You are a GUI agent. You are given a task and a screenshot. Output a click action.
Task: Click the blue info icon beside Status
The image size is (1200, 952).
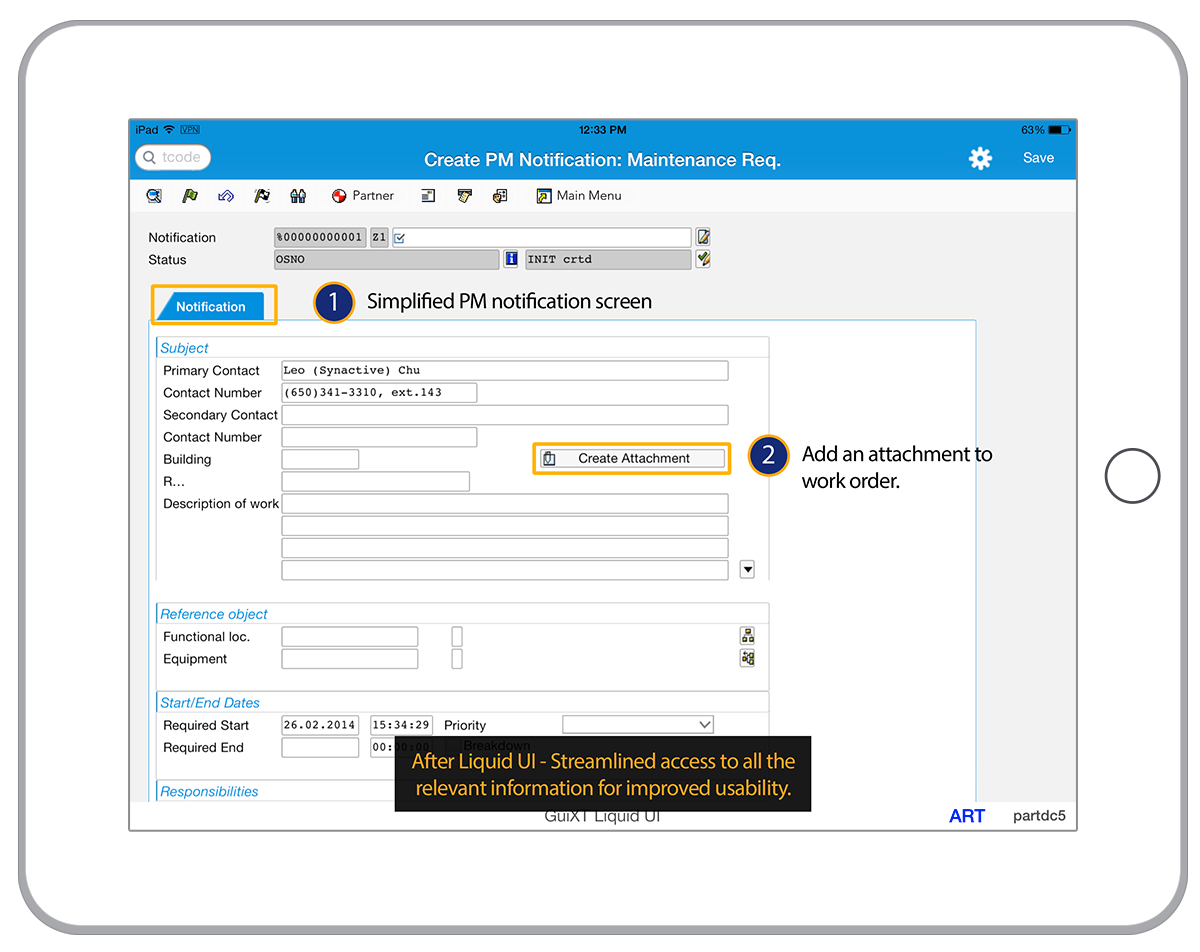click(x=511, y=259)
